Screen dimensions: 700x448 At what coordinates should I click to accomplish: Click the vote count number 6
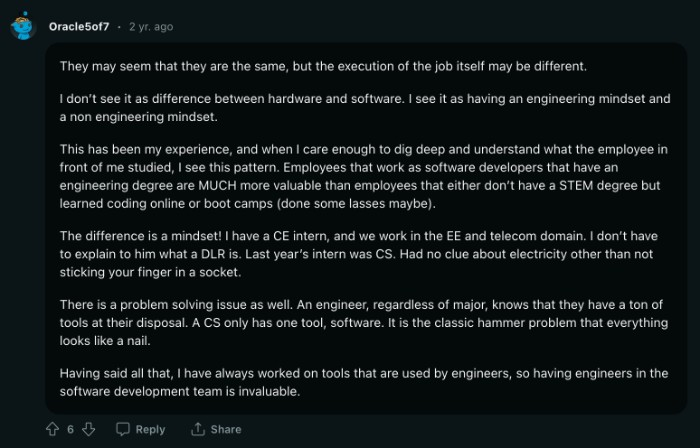coord(71,429)
